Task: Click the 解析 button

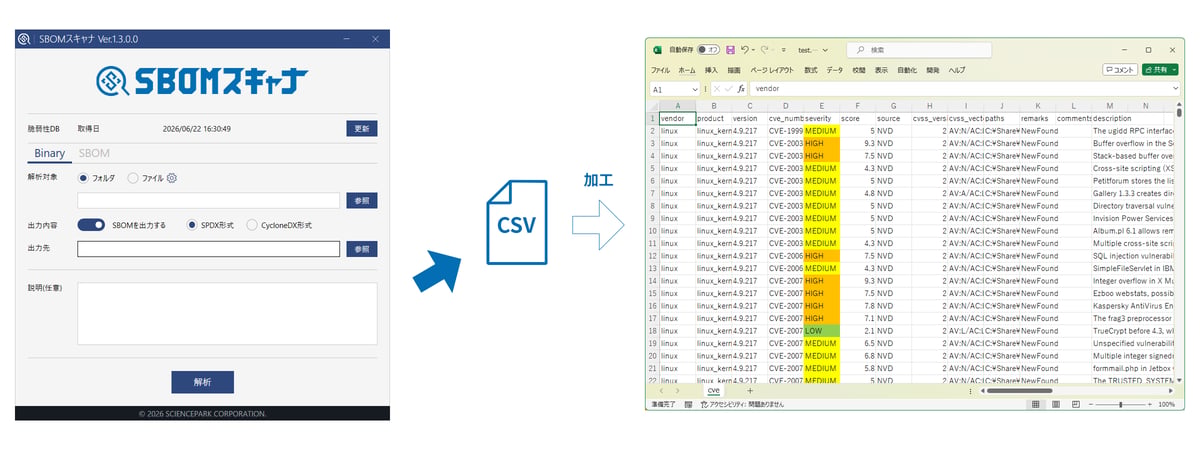Action: click(202, 382)
